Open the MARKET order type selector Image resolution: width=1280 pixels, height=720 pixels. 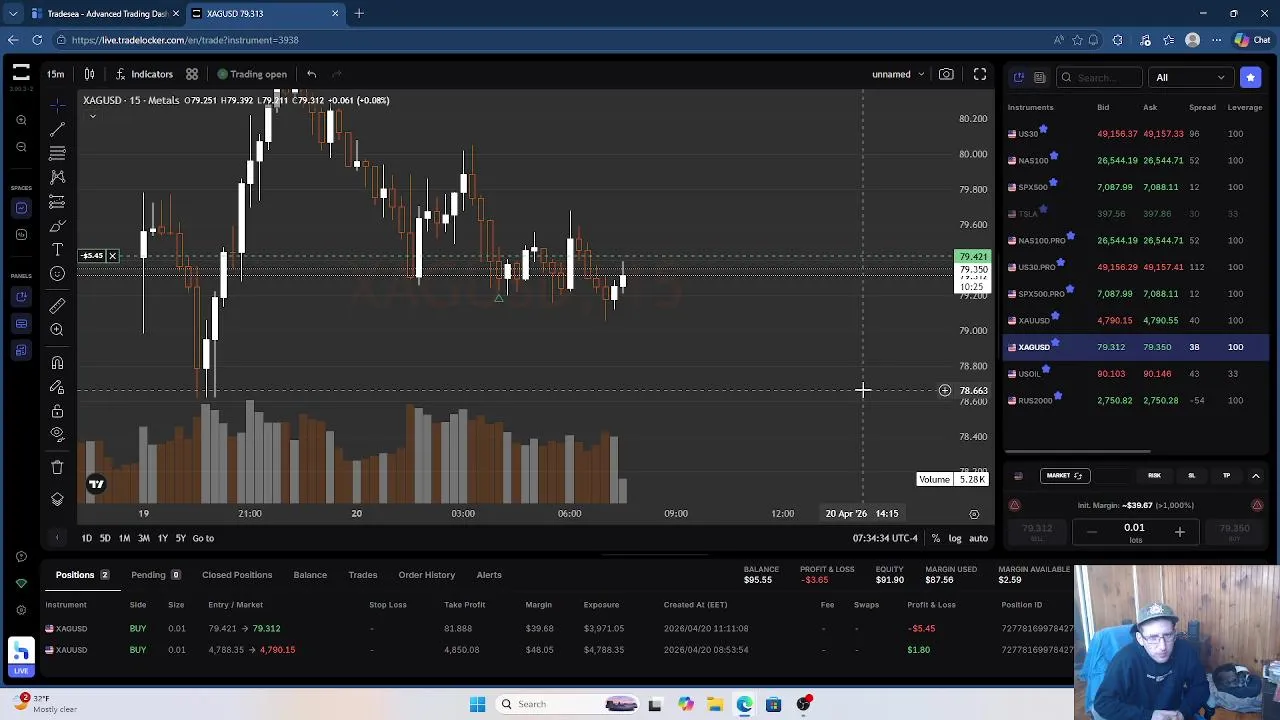[x=1064, y=476]
